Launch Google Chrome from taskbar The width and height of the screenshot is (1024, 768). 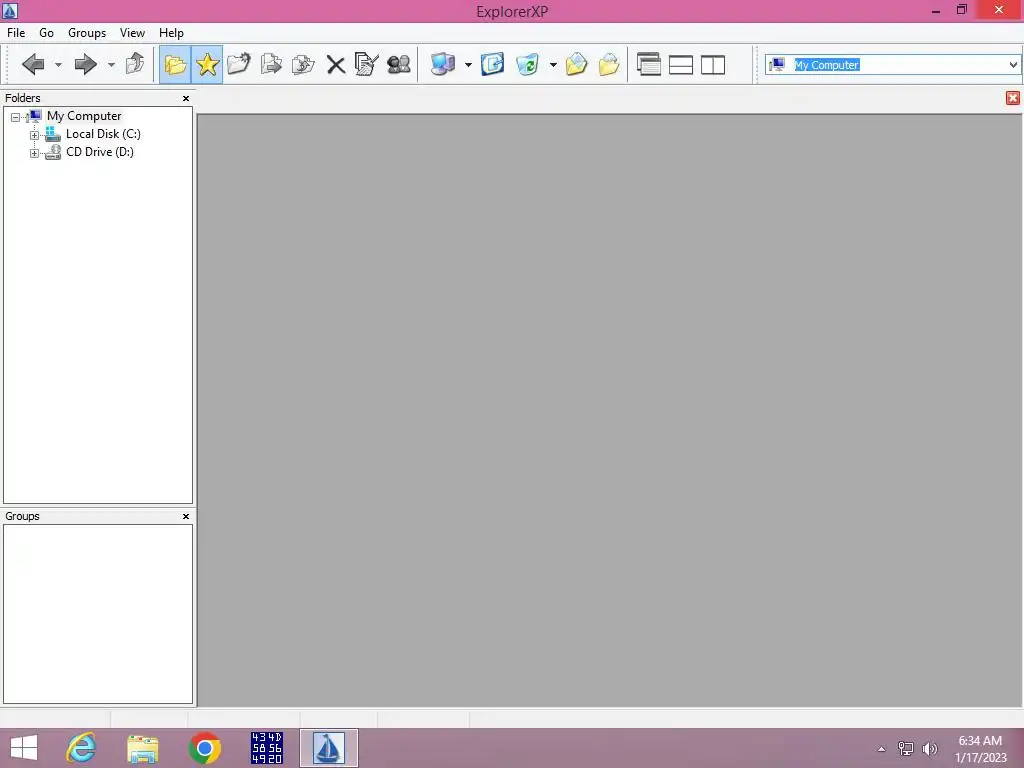coord(204,748)
